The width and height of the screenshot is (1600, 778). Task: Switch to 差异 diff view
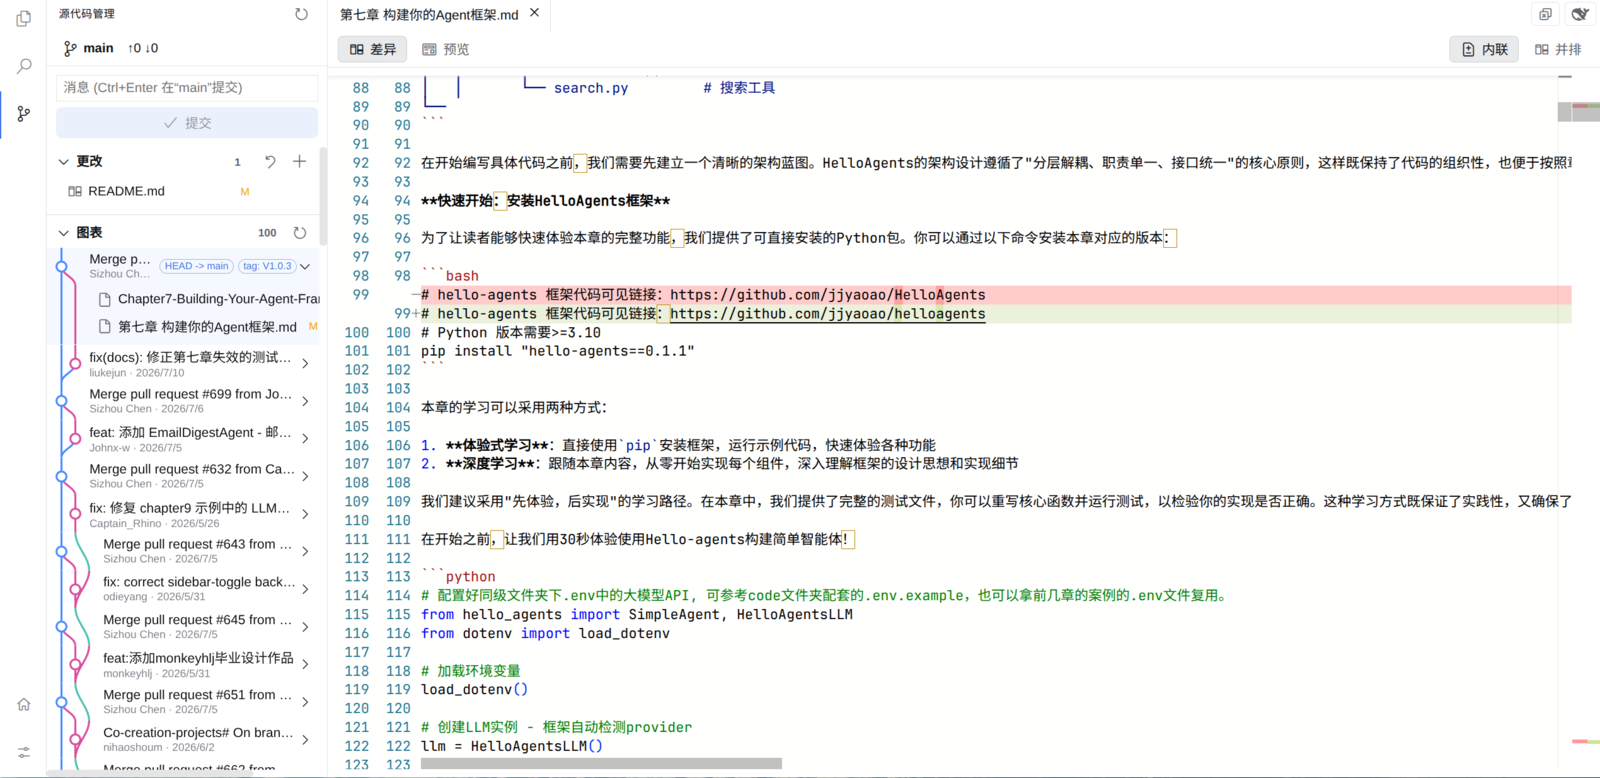click(x=373, y=49)
